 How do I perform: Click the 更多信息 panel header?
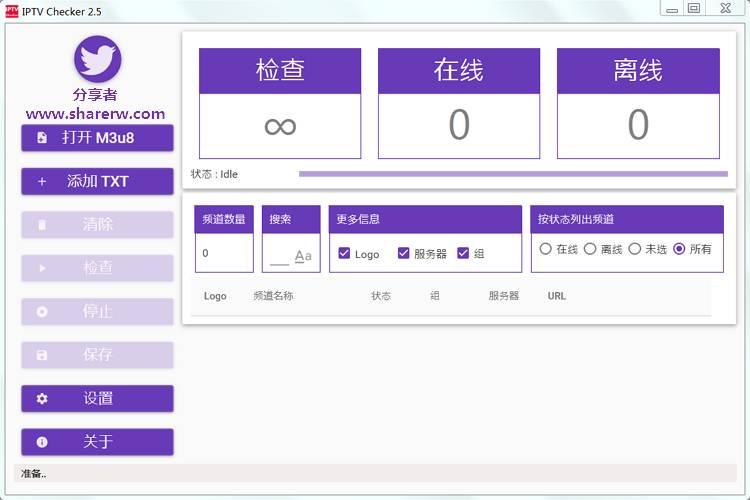(425, 219)
